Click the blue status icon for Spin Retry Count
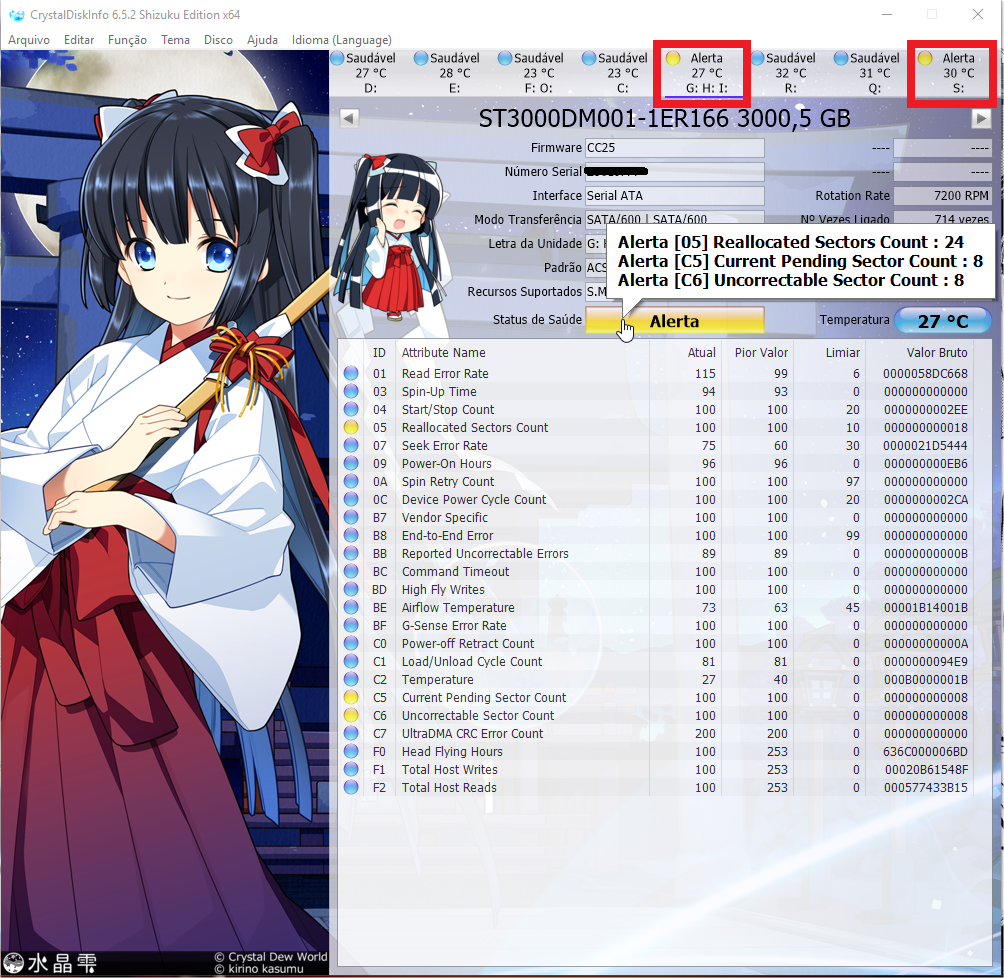The image size is (1004, 978). pyautogui.click(x=351, y=481)
